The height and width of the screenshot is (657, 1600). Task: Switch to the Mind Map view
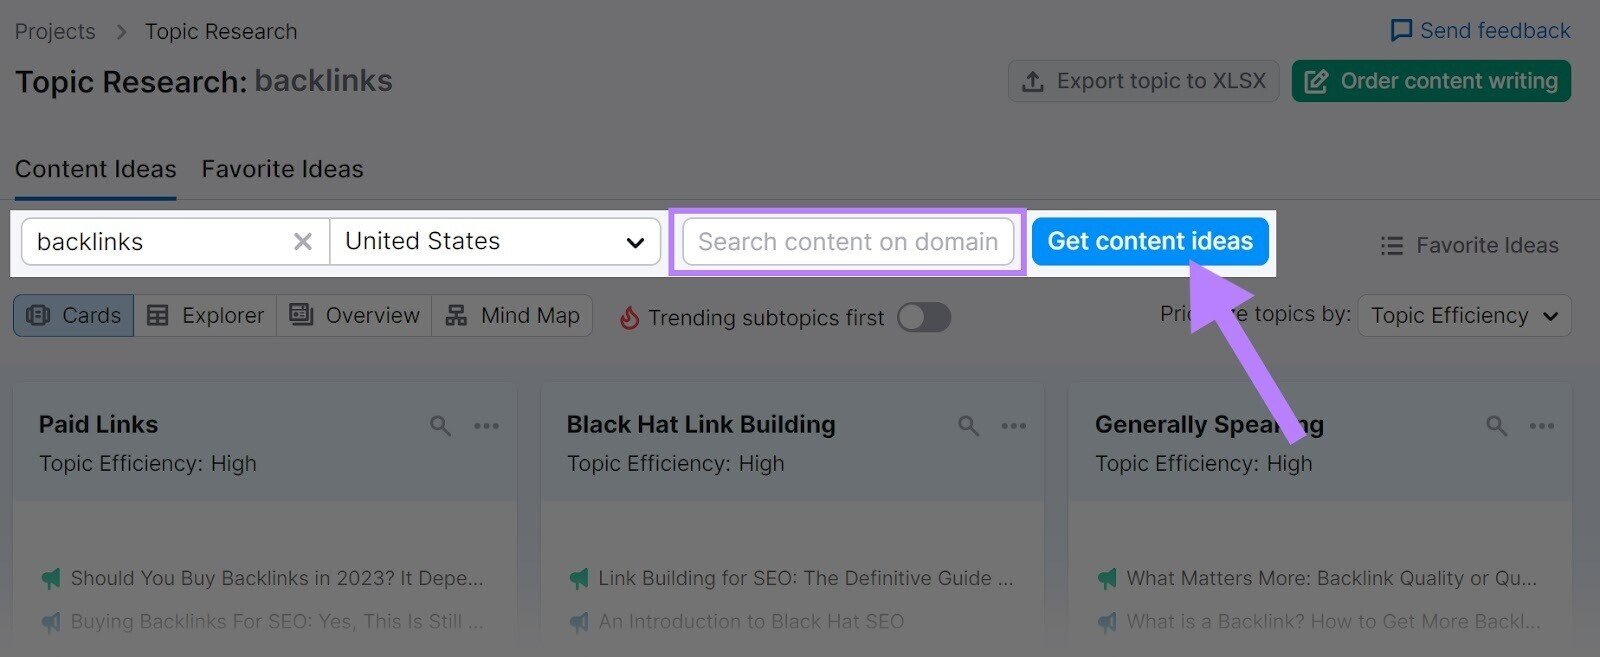click(x=513, y=315)
